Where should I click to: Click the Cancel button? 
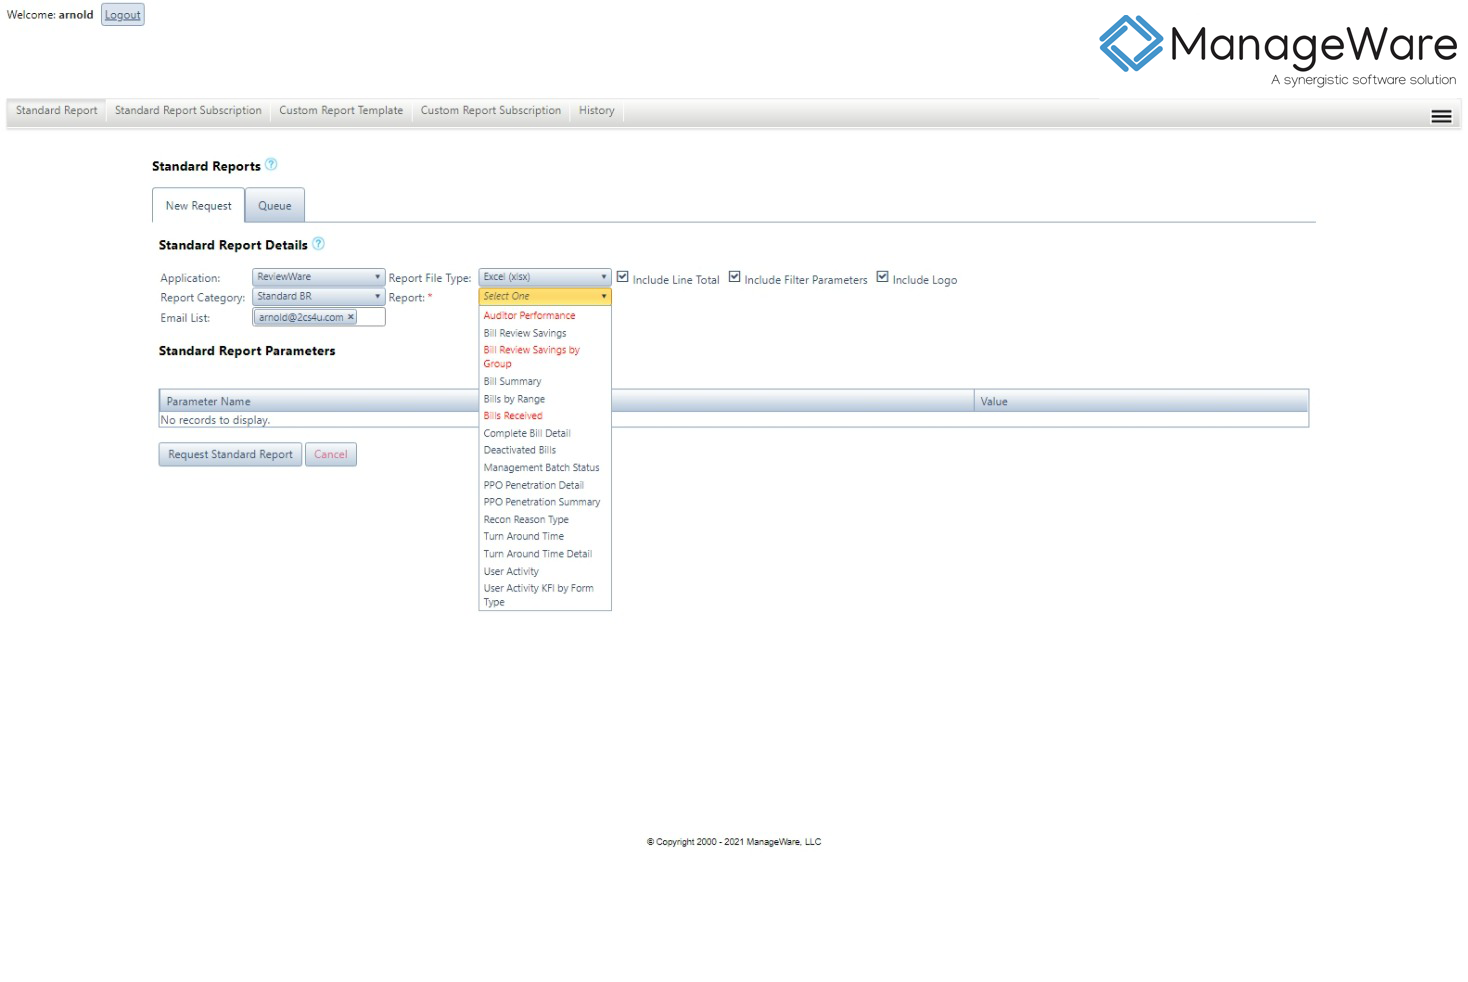click(x=331, y=454)
